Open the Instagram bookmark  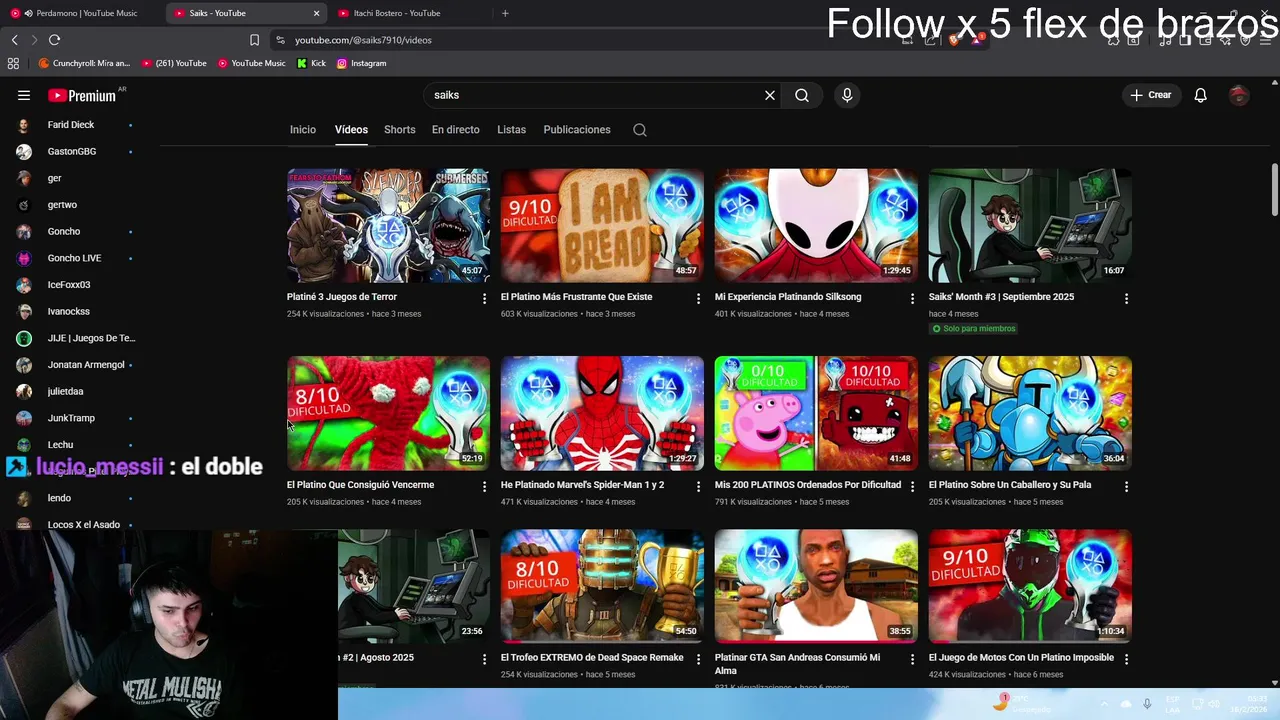point(361,63)
